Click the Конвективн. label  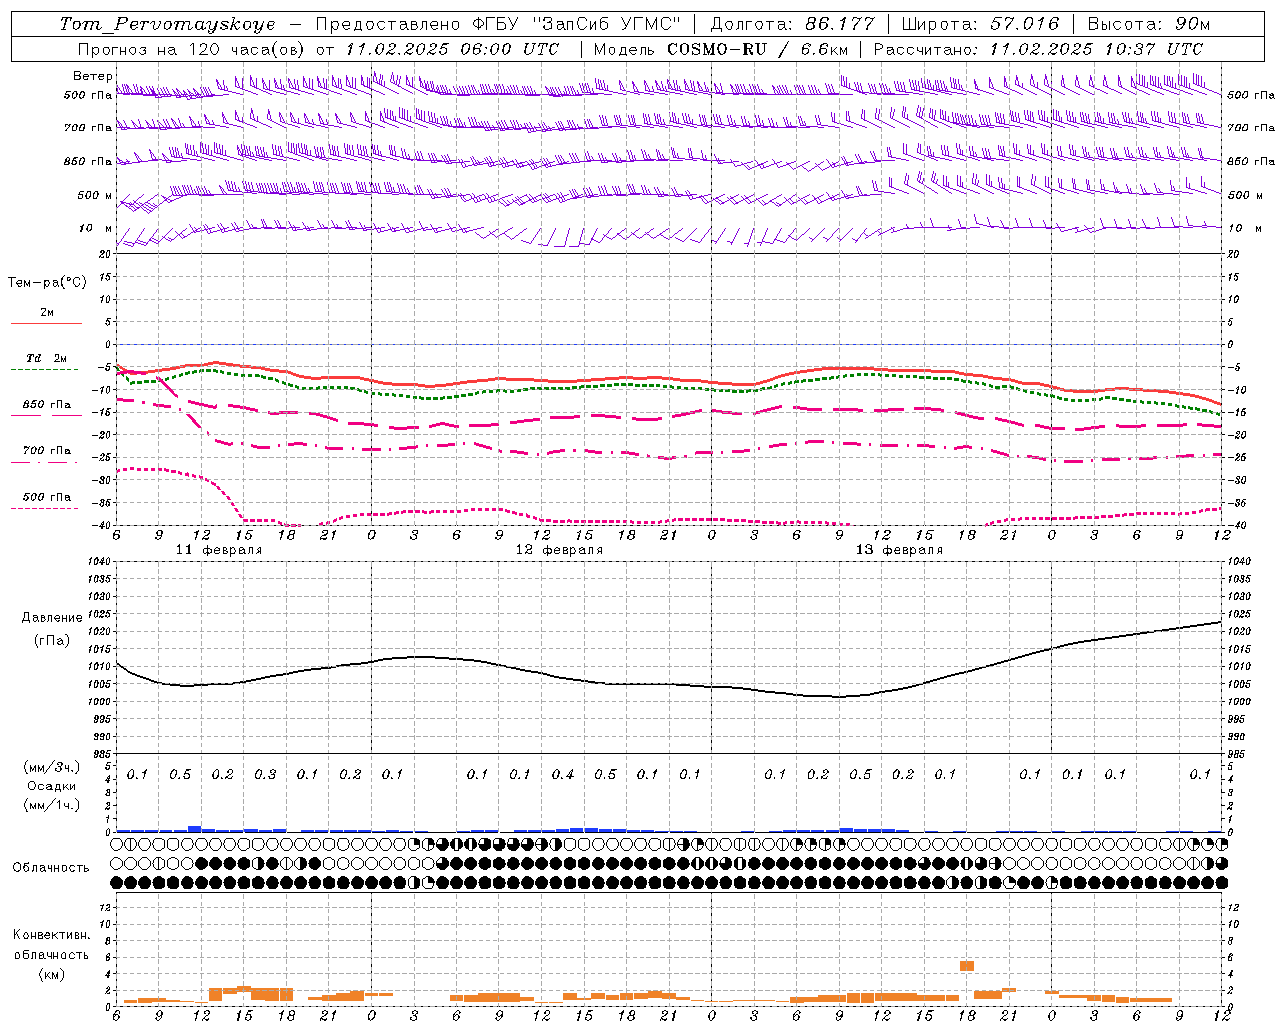tap(51, 935)
